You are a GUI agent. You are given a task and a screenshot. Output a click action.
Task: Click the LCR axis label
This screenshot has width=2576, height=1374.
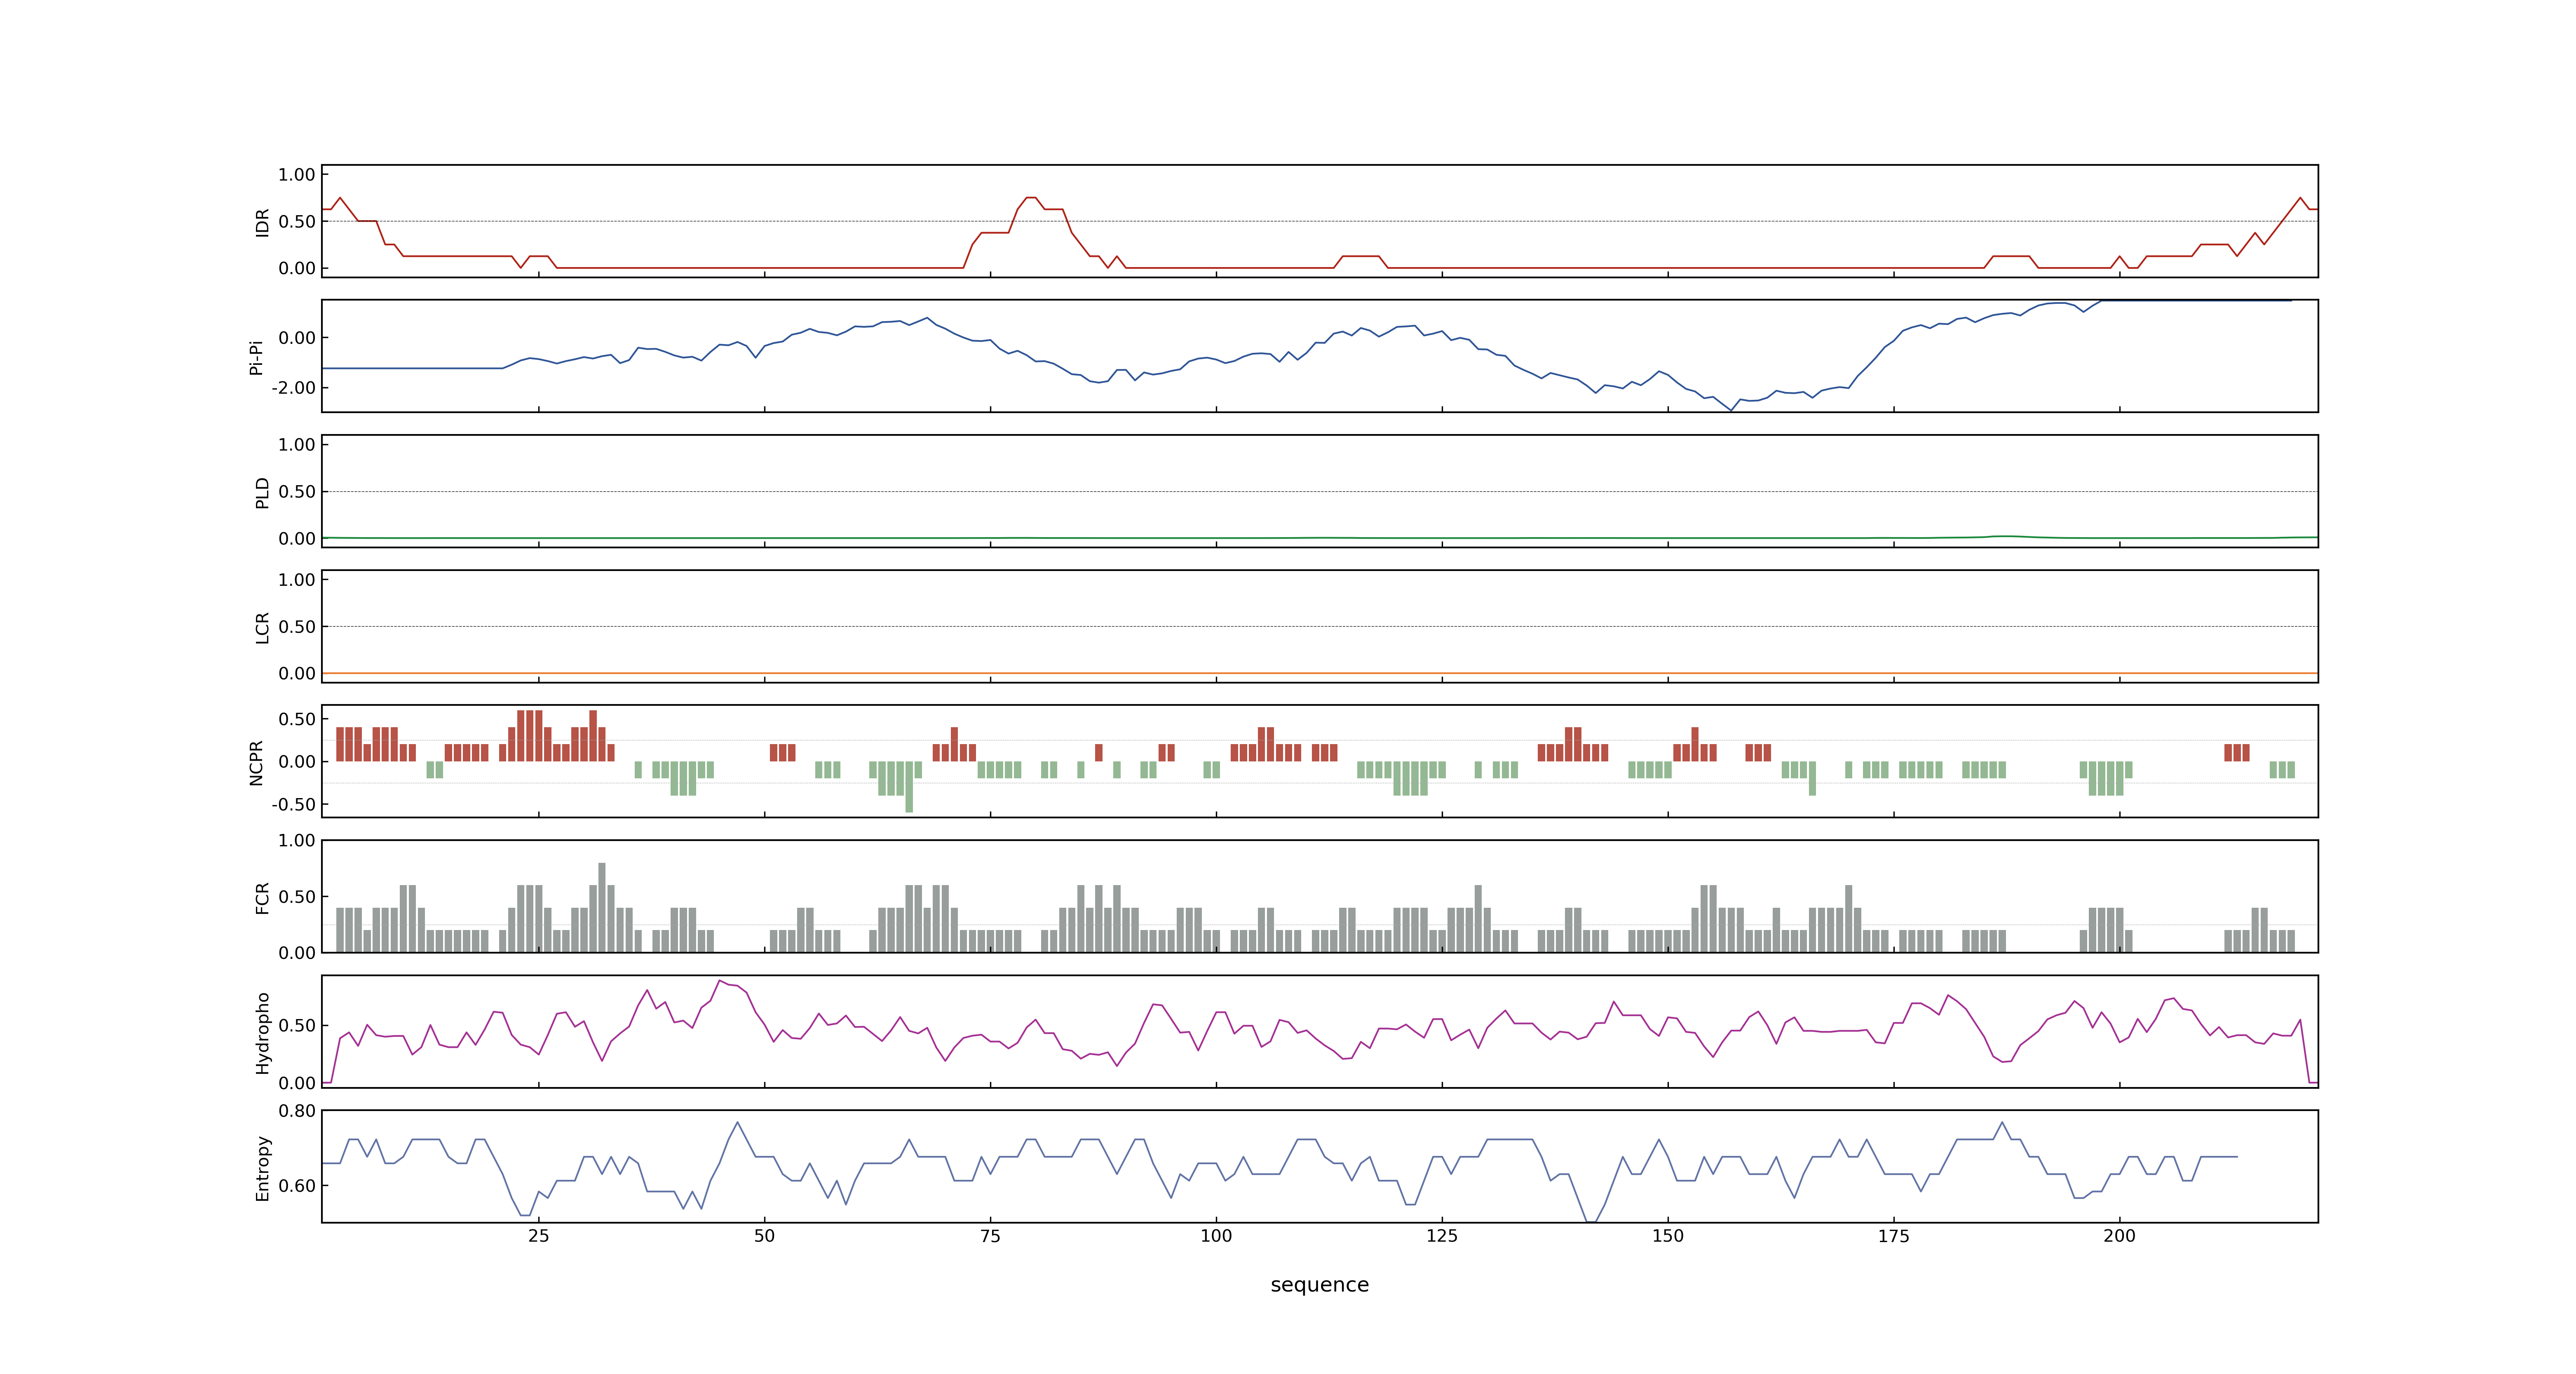(262, 627)
